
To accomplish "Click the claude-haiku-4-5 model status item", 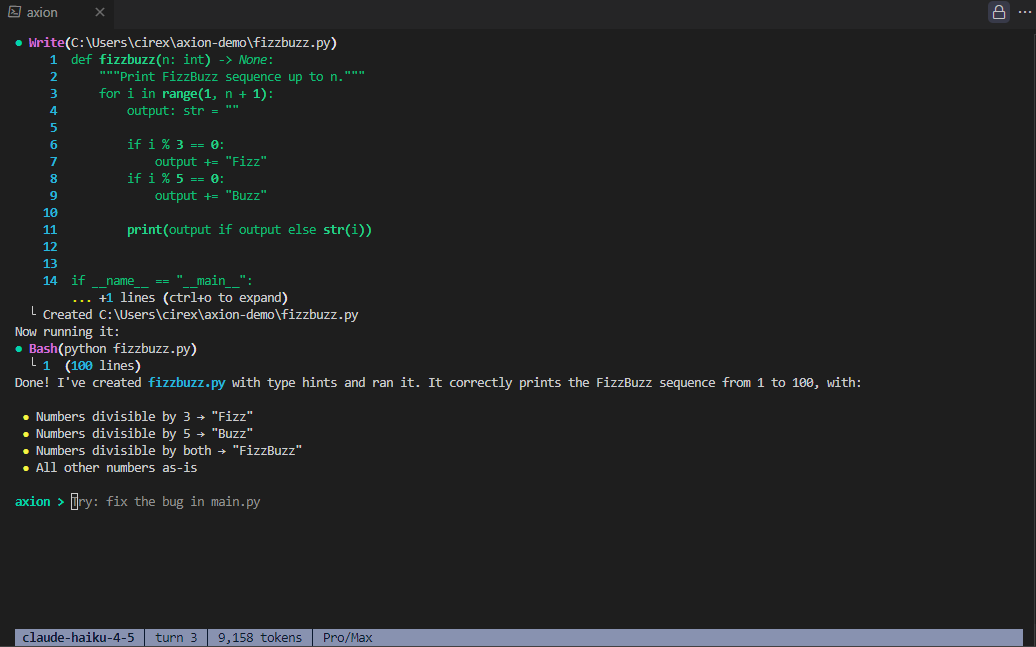I will pyautogui.click(x=78, y=638).
